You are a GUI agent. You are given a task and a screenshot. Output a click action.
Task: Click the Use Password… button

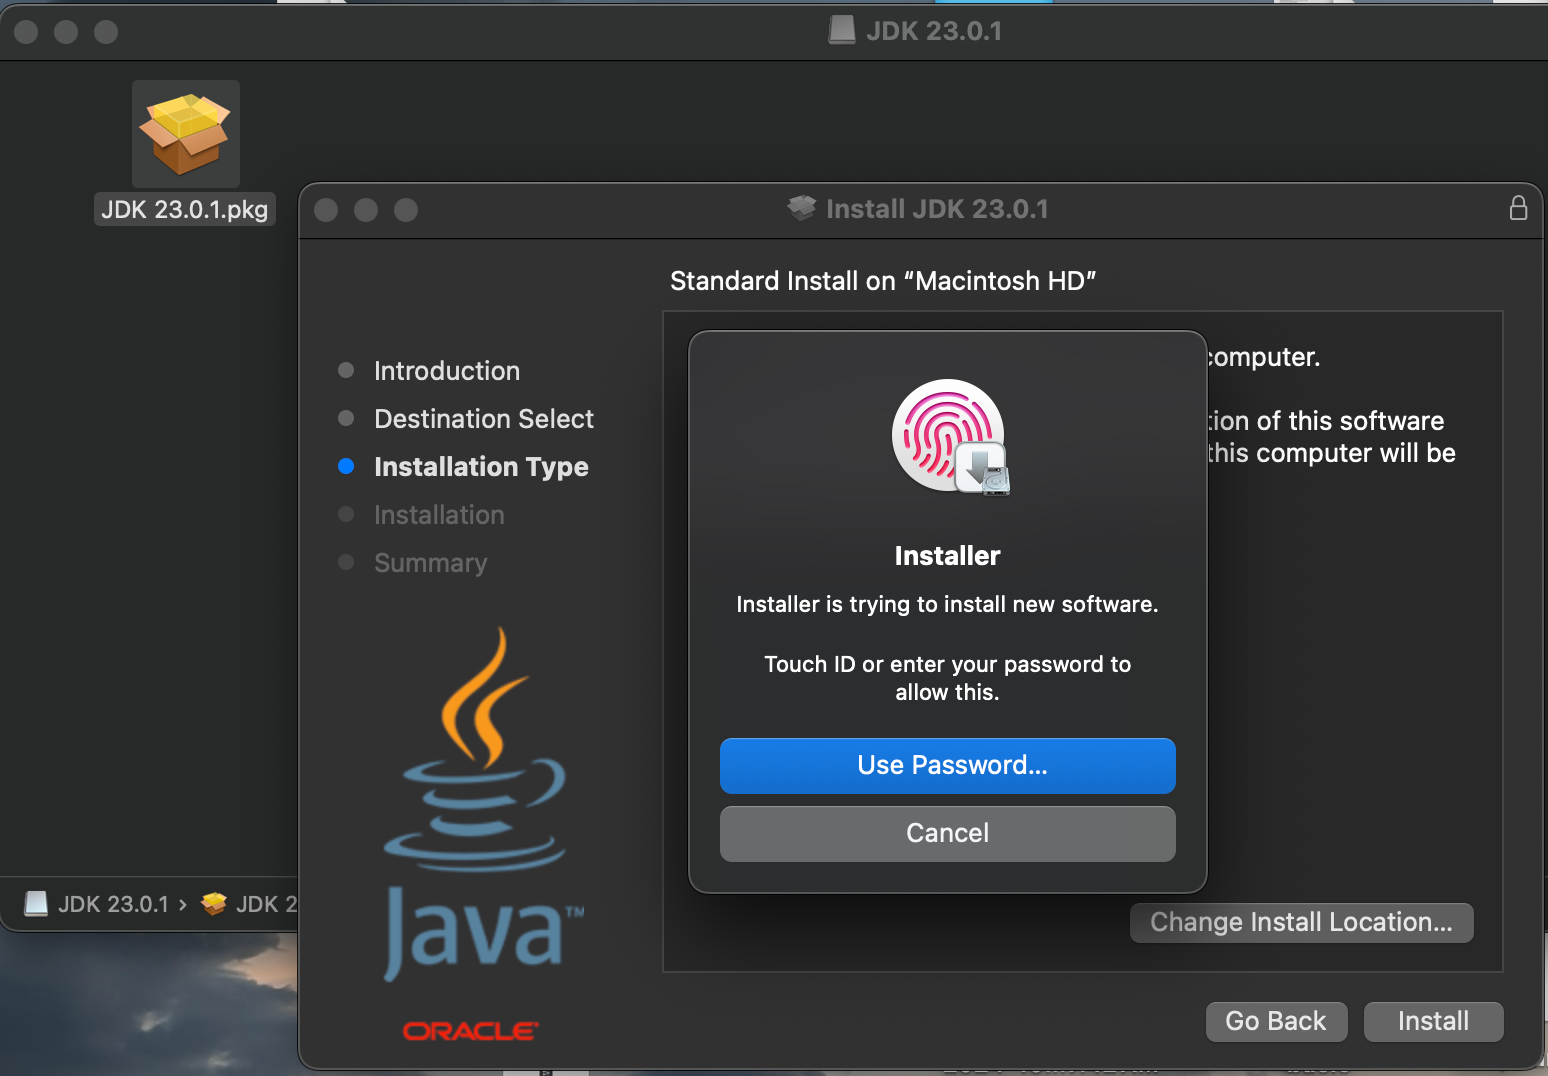947,765
